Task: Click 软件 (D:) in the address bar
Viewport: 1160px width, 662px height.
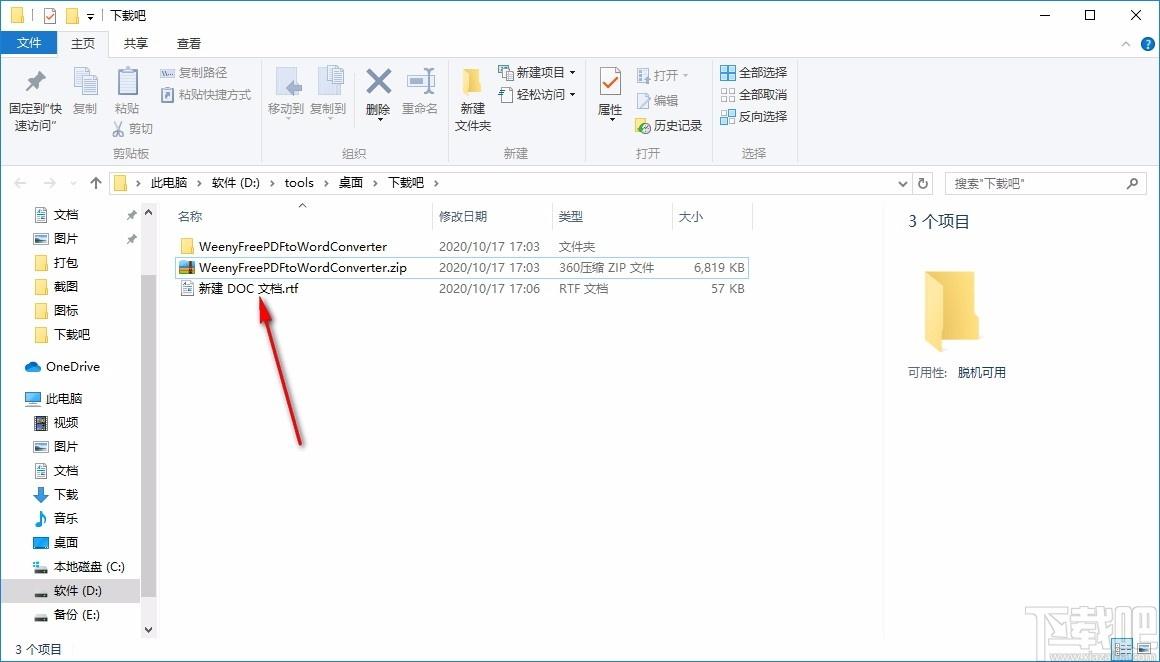Action: (x=236, y=183)
